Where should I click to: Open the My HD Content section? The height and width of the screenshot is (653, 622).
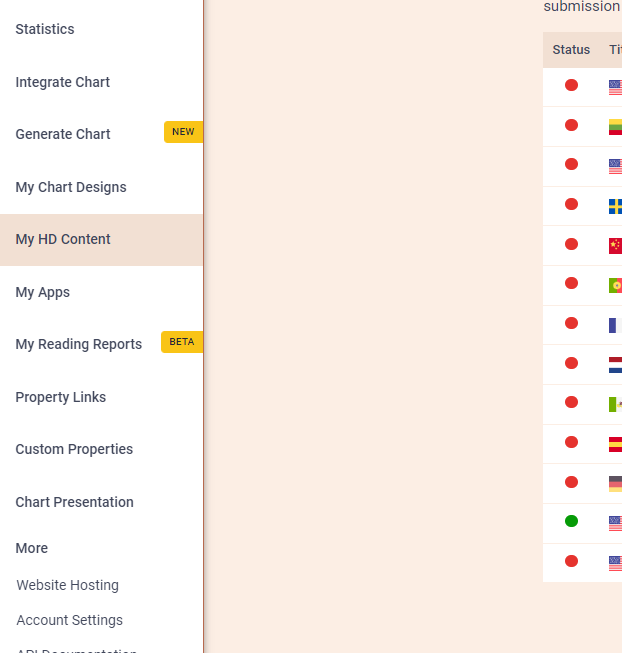[x=101, y=240]
